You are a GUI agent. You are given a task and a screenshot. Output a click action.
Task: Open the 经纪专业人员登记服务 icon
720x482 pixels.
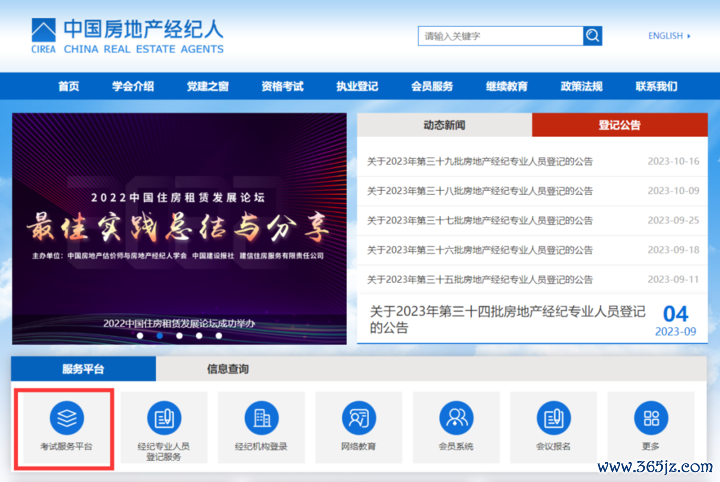tap(164, 418)
